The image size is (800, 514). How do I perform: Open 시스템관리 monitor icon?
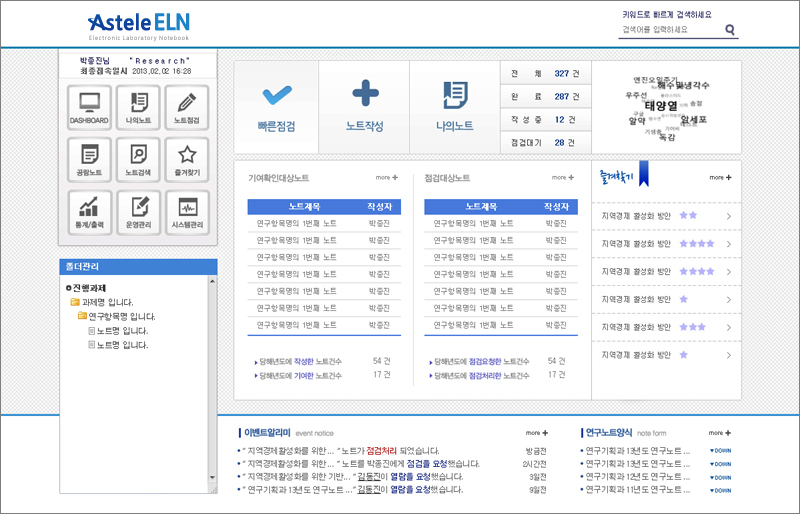pyautogui.click(x=187, y=212)
